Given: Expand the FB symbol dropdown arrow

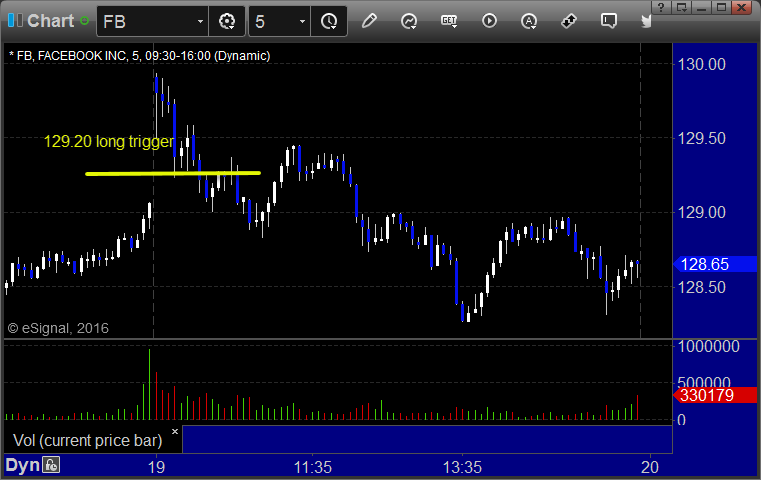Looking at the screenshot, I should [200, 21].
